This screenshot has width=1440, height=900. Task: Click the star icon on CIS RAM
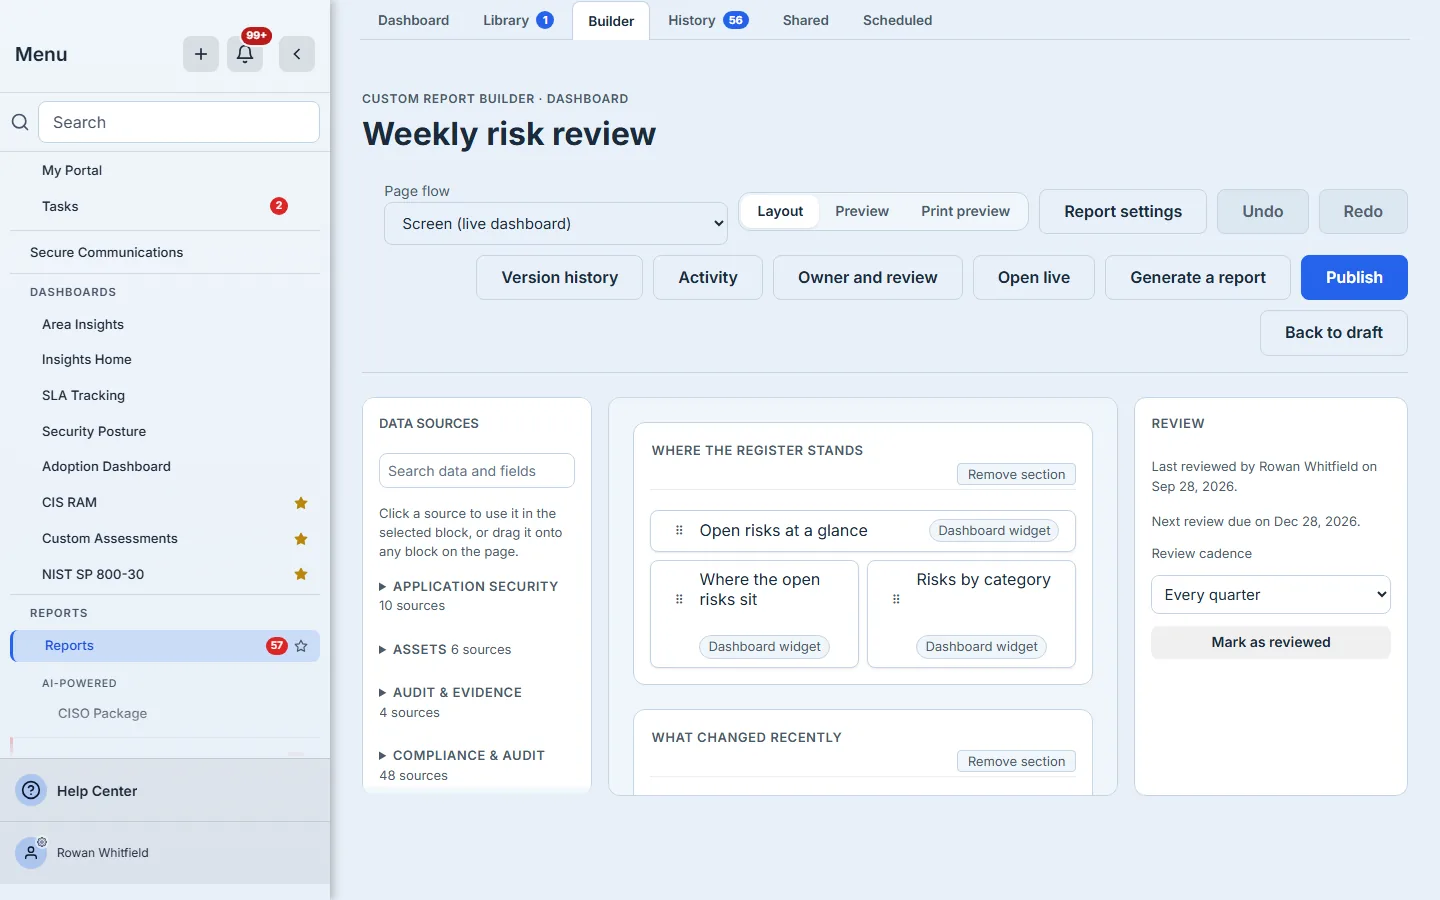pos(301,503)
